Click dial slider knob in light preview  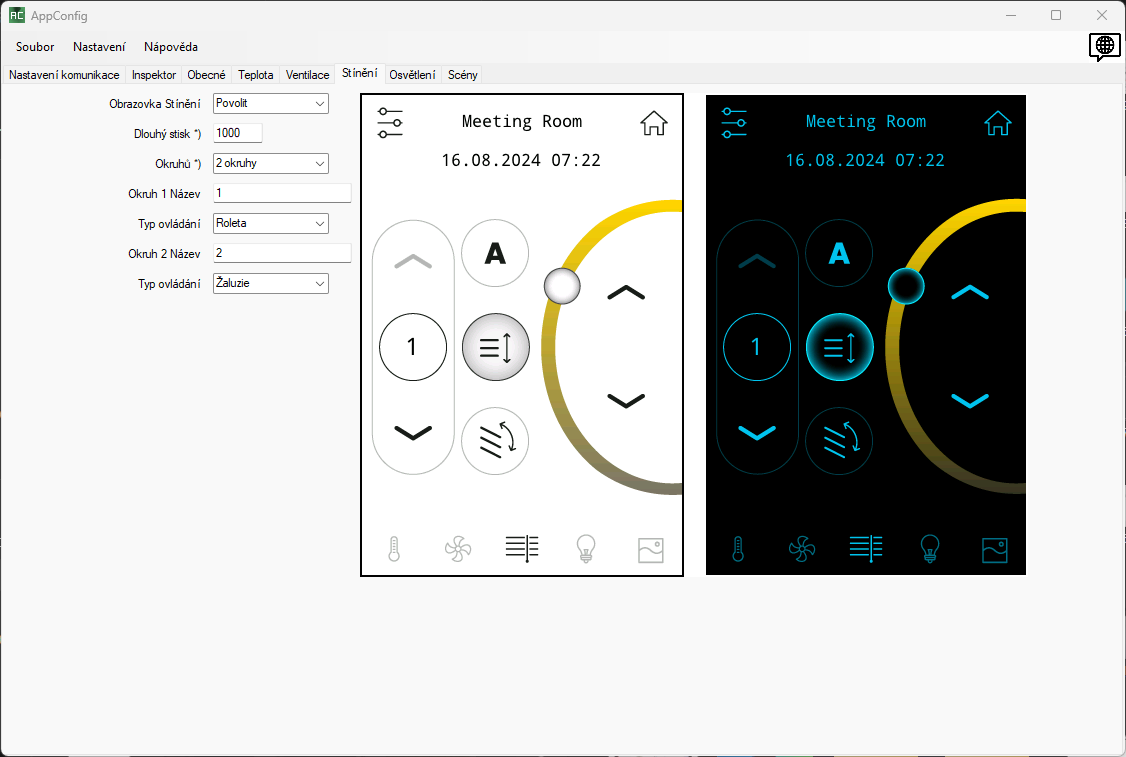(562, 286)
